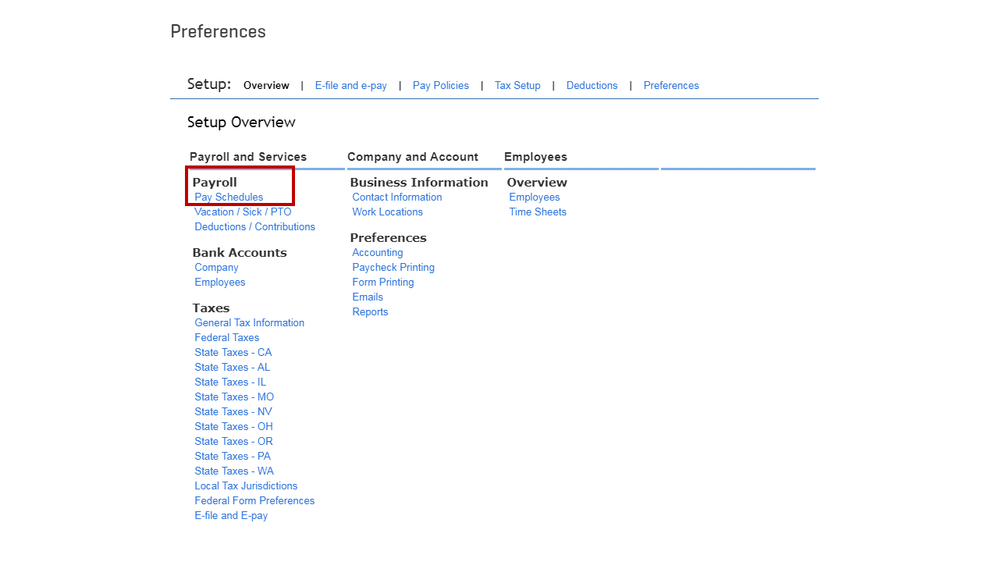Screen dimensions: 999x562
Task: Open the Deductions setup tab
Action: (x=592, y=86)
